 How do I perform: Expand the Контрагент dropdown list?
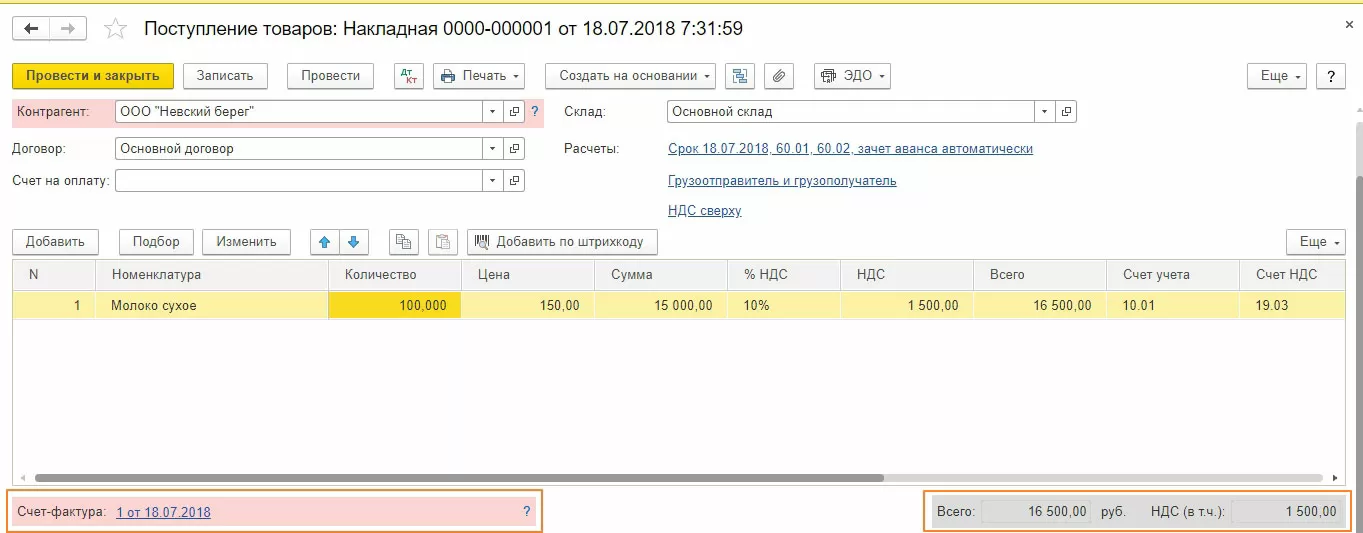[493, 112]
